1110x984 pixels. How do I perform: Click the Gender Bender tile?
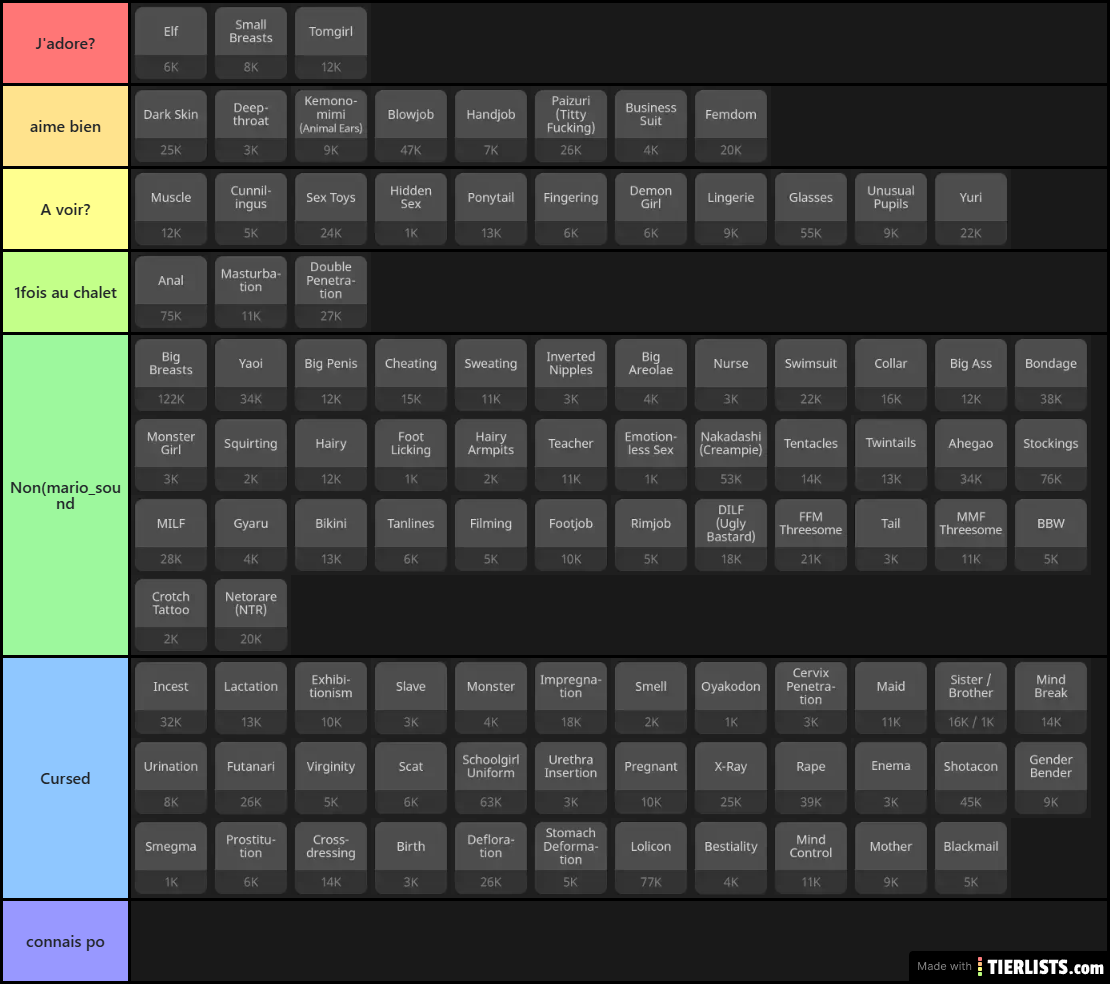click(x=1051, y=778)
